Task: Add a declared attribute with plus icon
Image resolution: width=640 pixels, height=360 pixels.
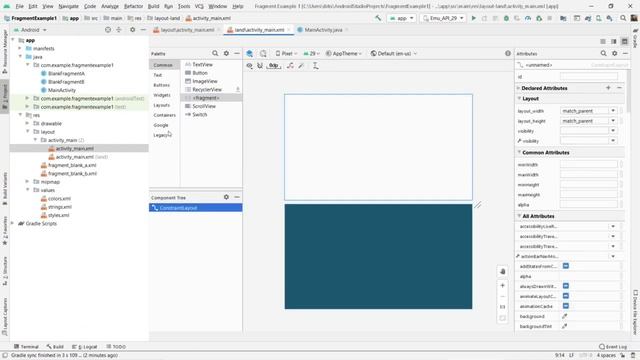Action: click(608, 88)
